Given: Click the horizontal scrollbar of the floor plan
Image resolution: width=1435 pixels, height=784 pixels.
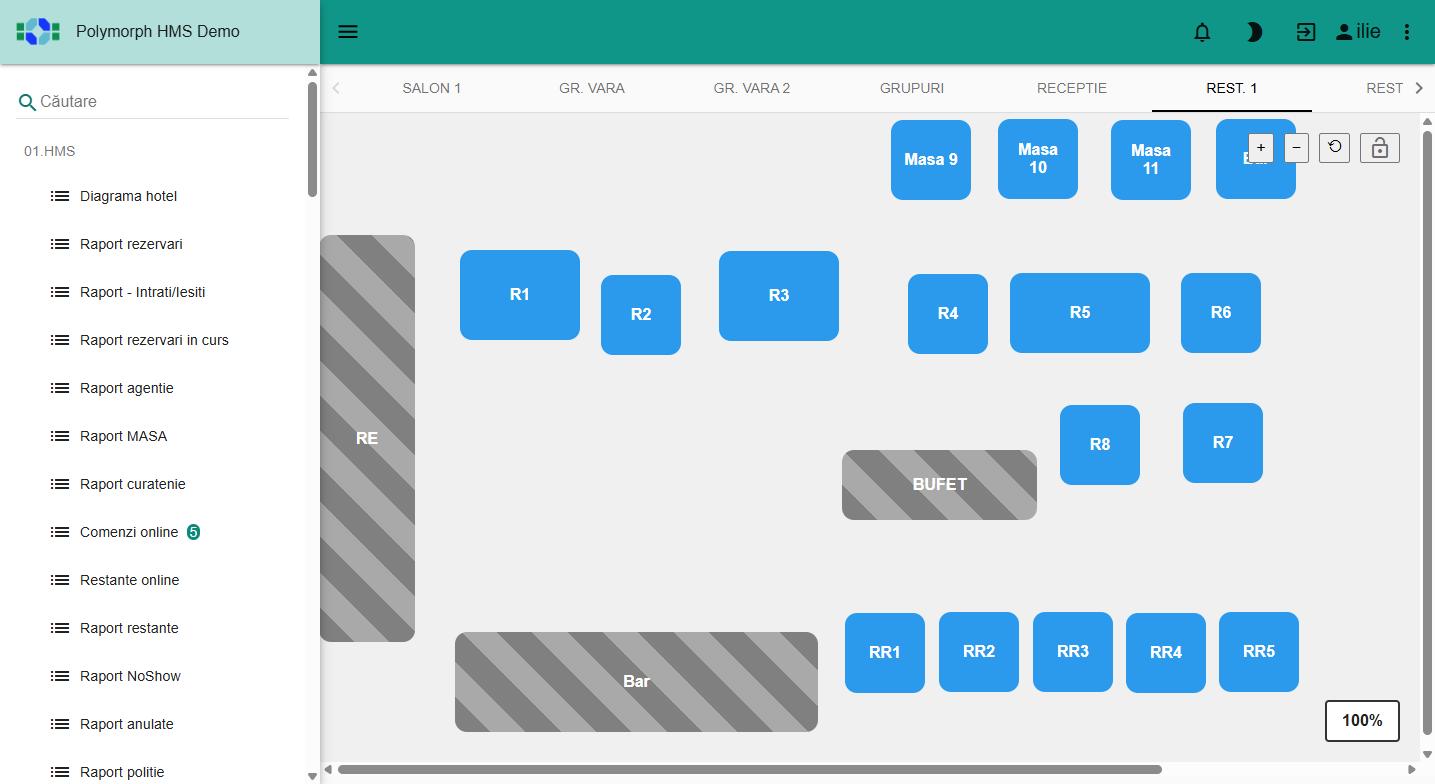Looking at the screenshot, I should [x=750, y=770].
